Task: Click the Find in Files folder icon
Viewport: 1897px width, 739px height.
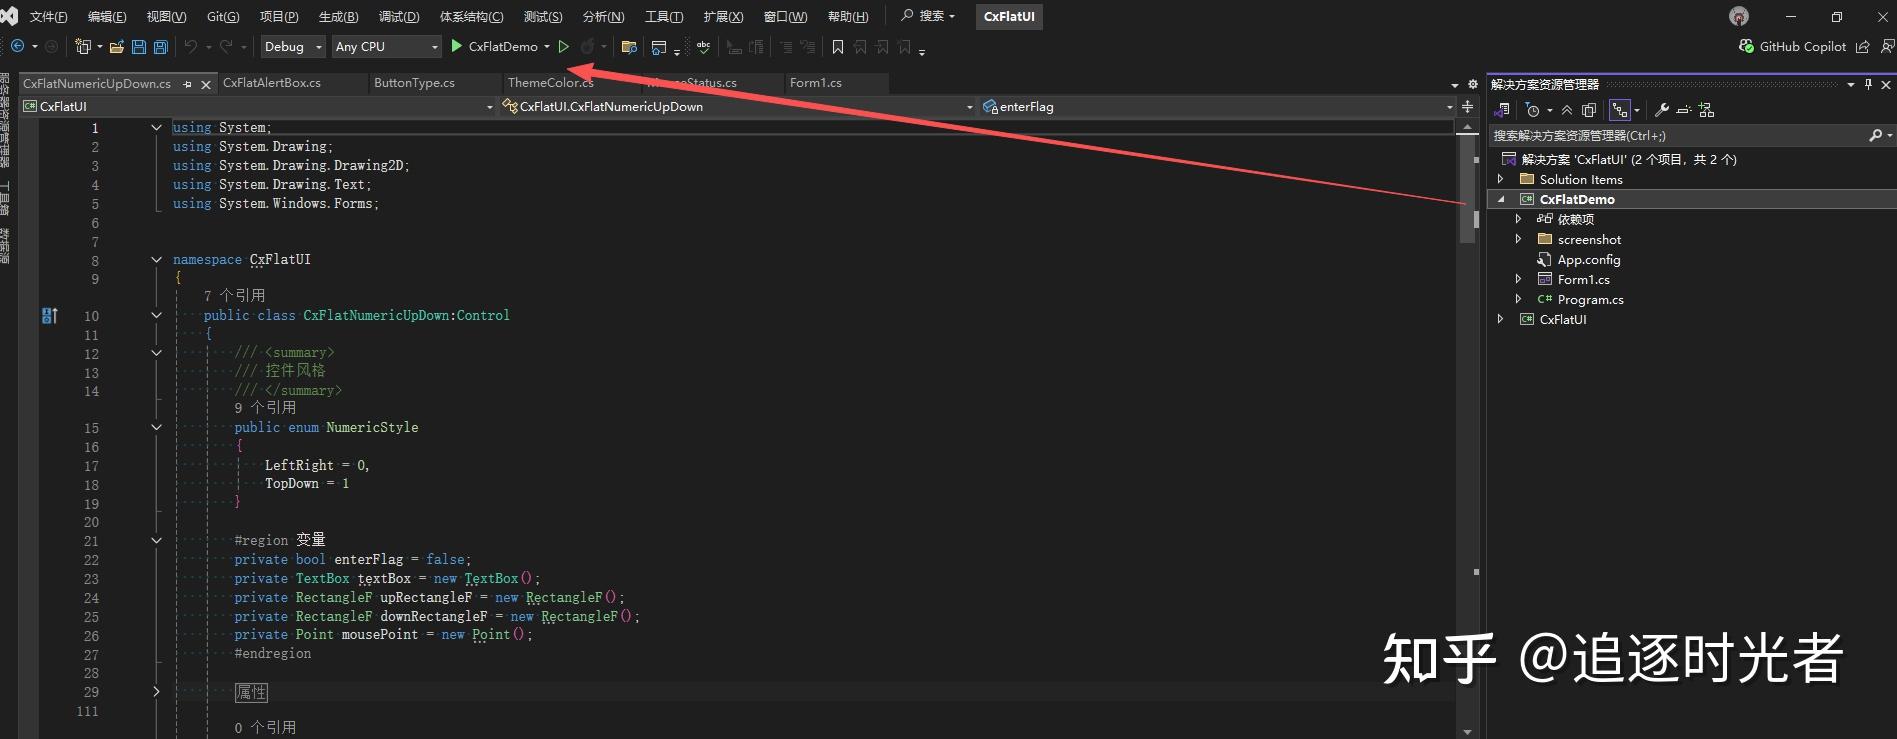Action: point(629,47)
